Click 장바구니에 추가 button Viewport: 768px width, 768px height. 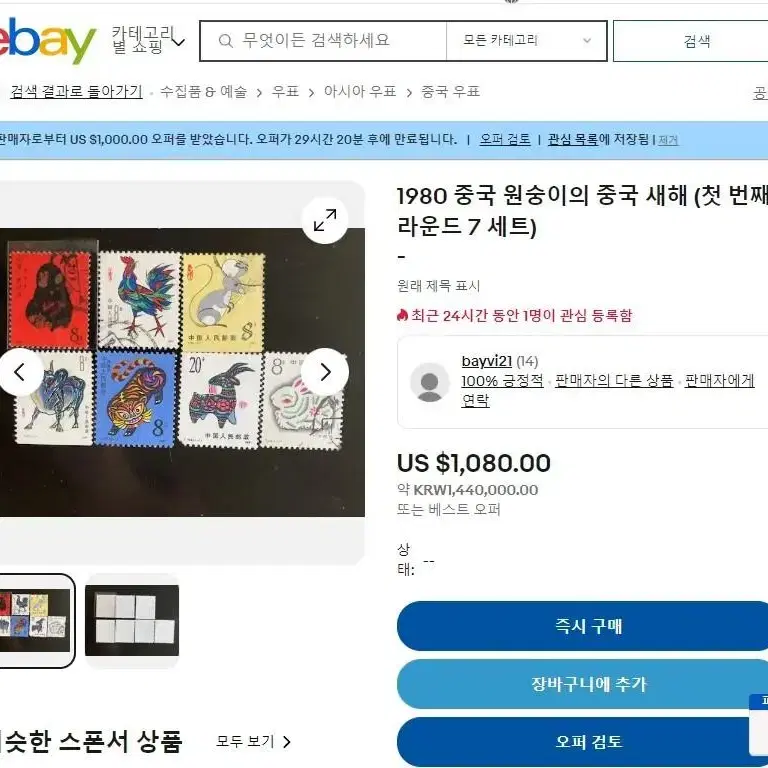point(588,684)
